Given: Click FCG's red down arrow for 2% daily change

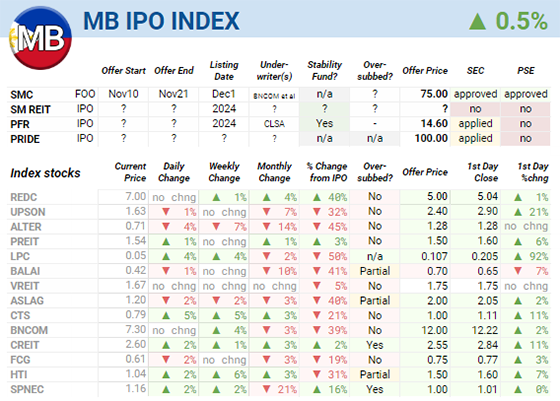Looking at the screenshot, I should [166, 360].
